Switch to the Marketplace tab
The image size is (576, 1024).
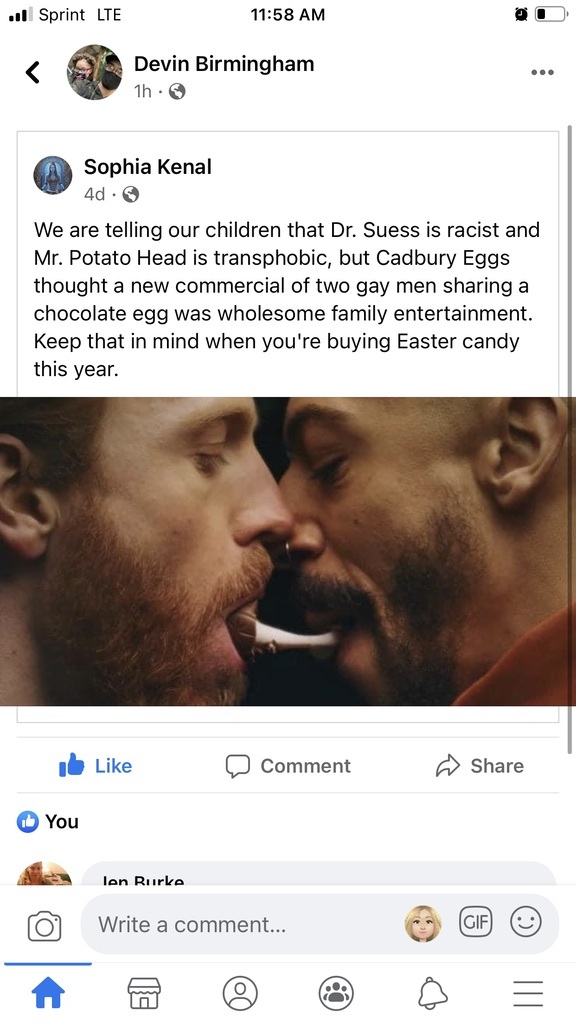(x=144, y=993)
